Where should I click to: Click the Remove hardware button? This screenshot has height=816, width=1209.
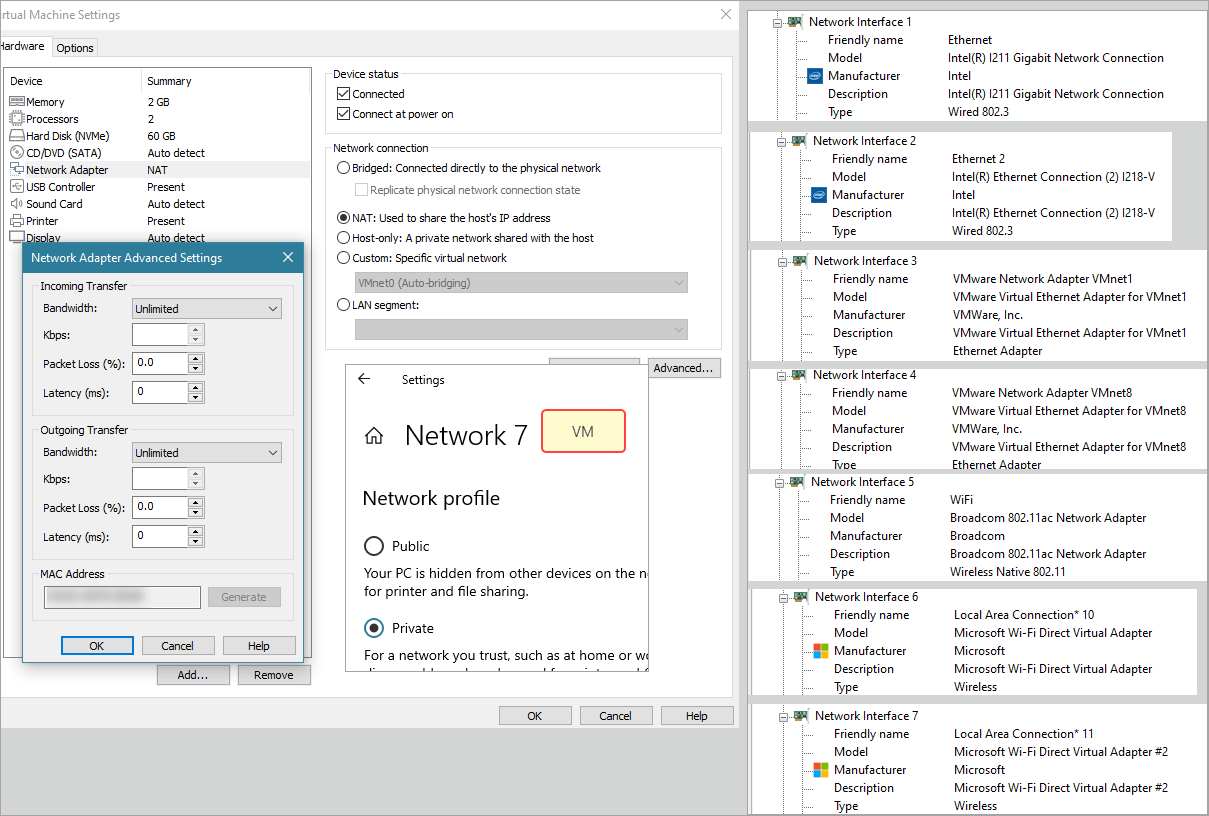274,675
